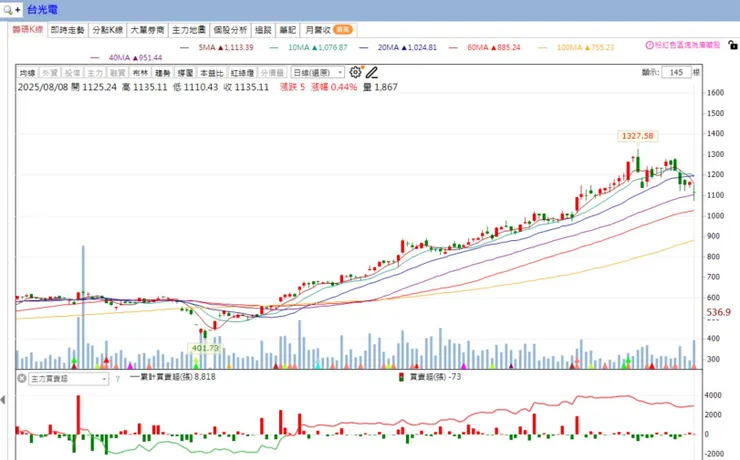Image resolution: width=740 pixels, height=460 pixels.
Task: Toggle the 外資 overlay button
Action: tap(50, 73)
